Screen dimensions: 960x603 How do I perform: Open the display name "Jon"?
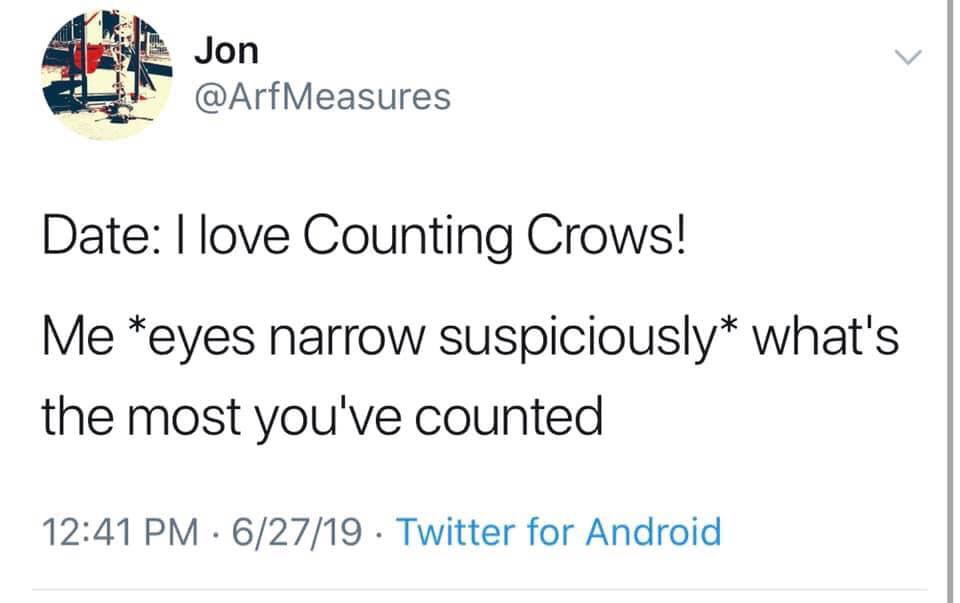224,52
